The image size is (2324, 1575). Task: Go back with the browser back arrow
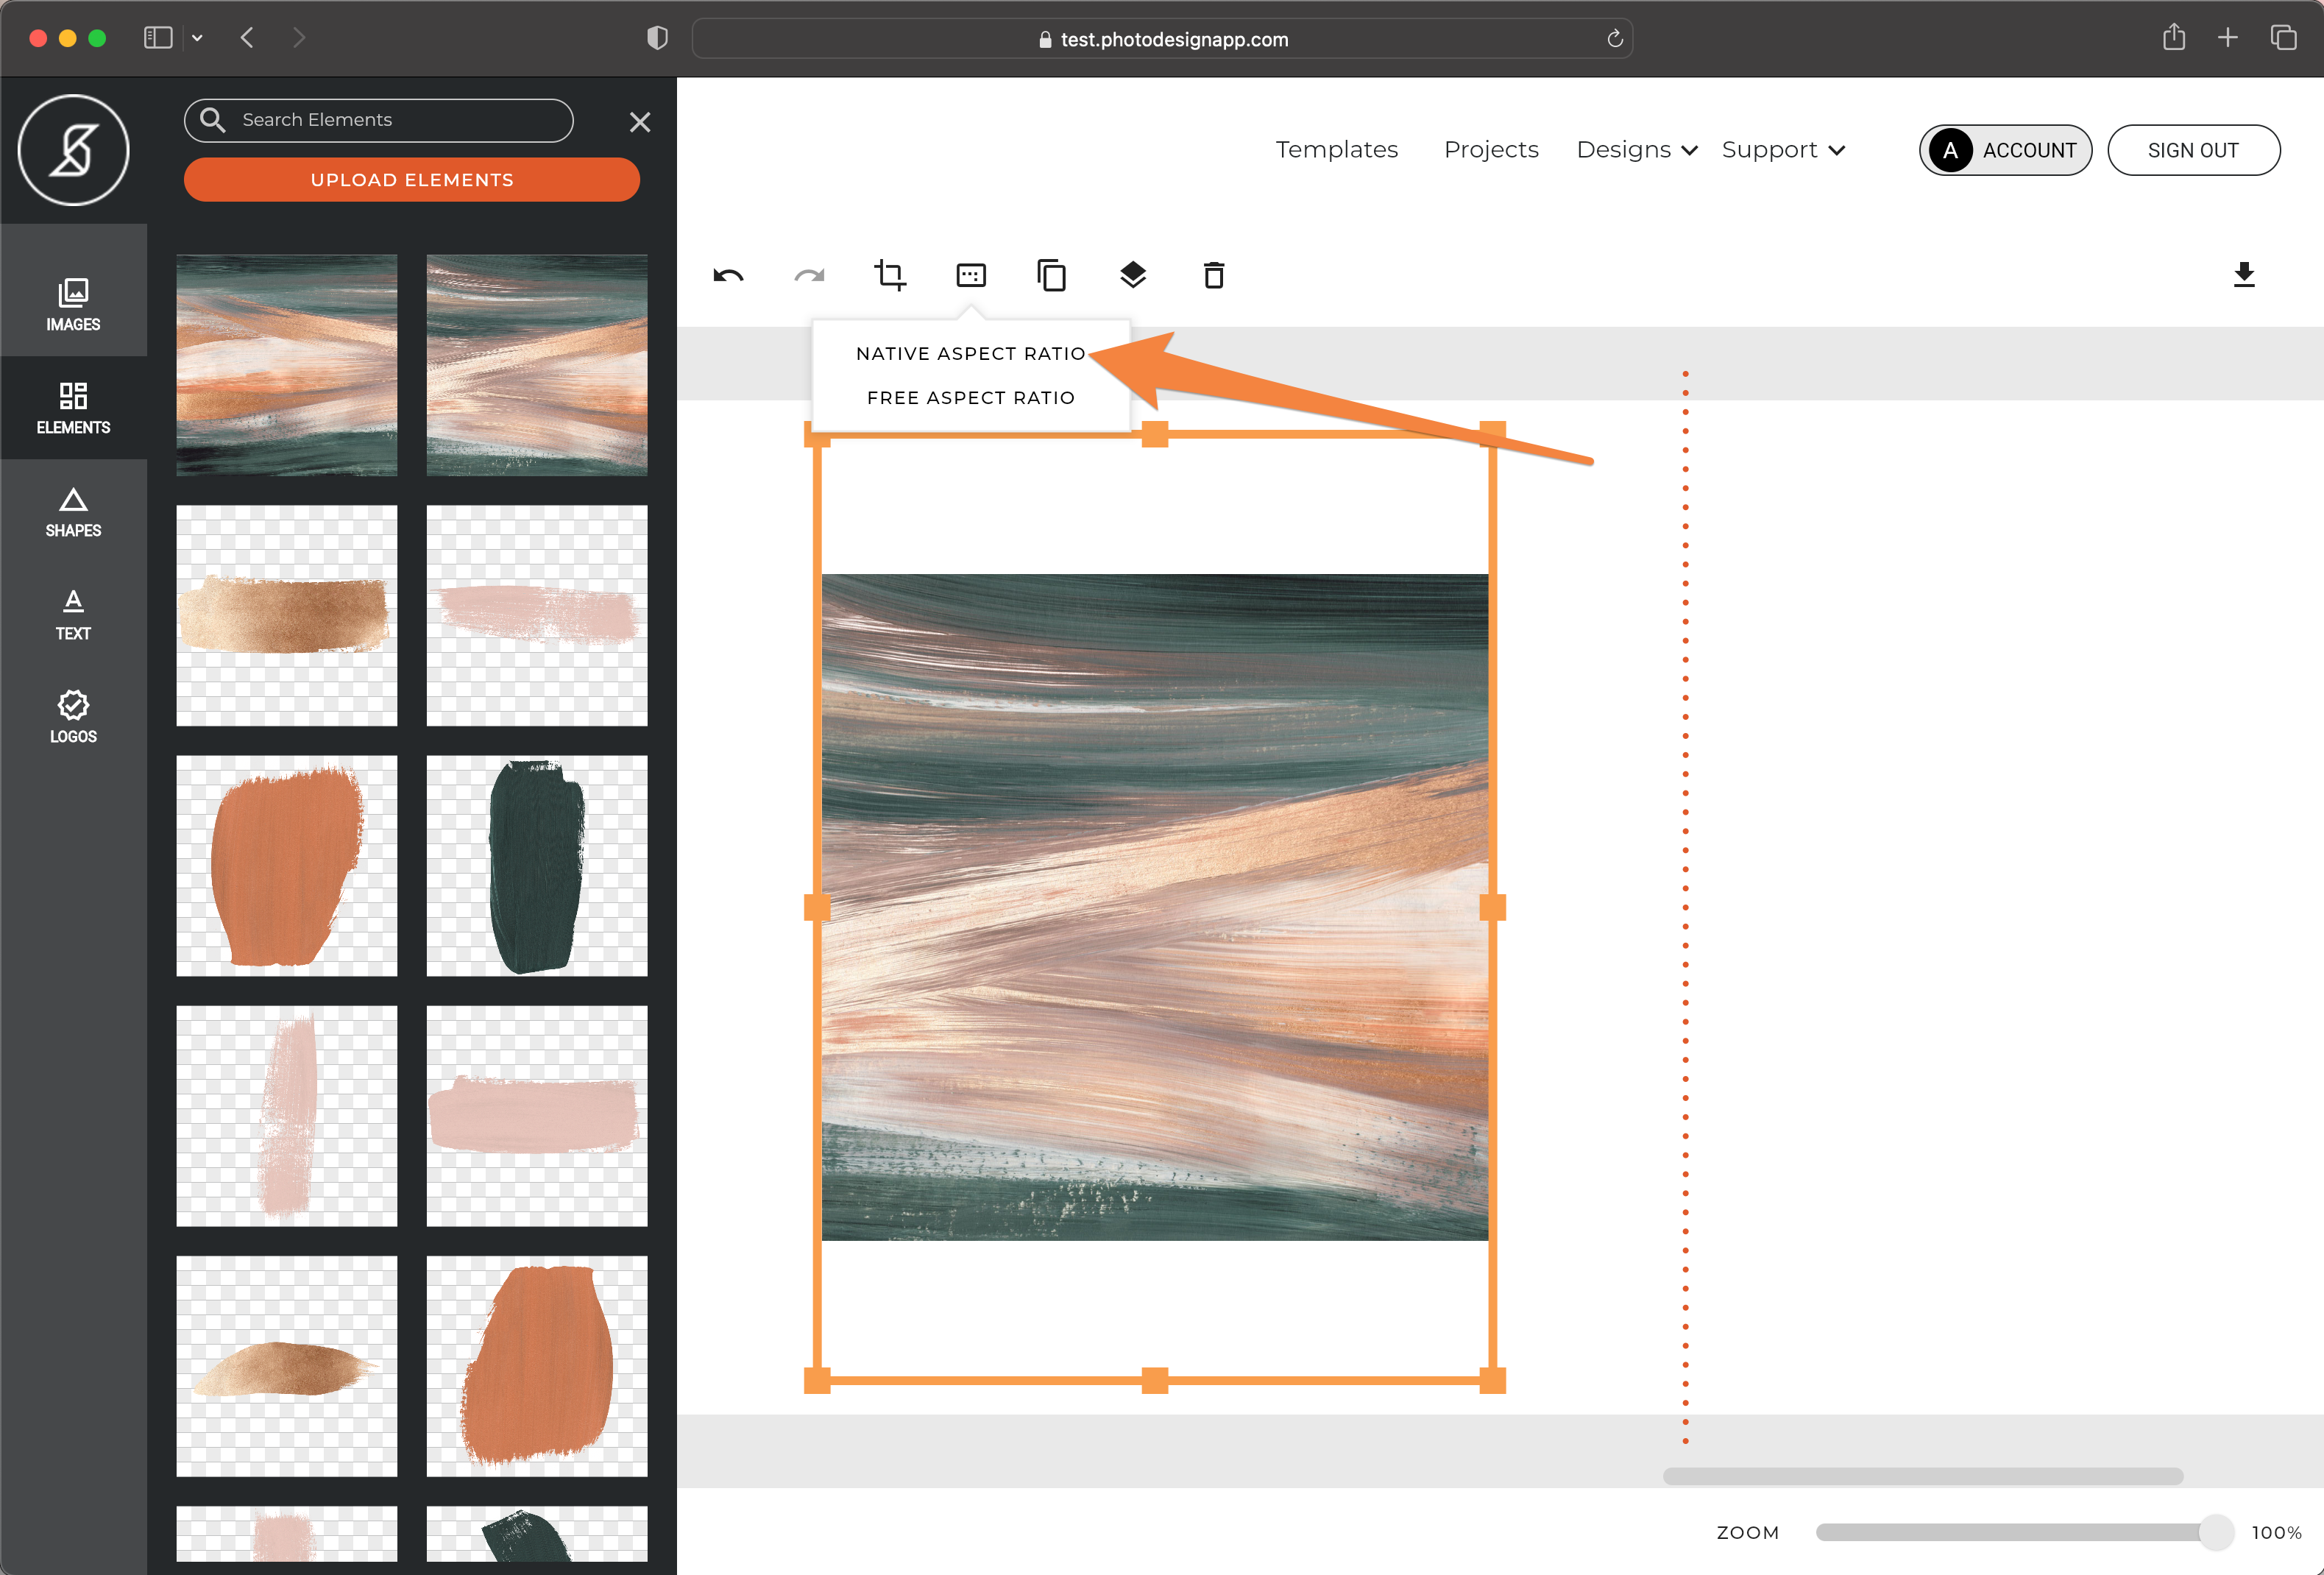(x=247, y=38)
